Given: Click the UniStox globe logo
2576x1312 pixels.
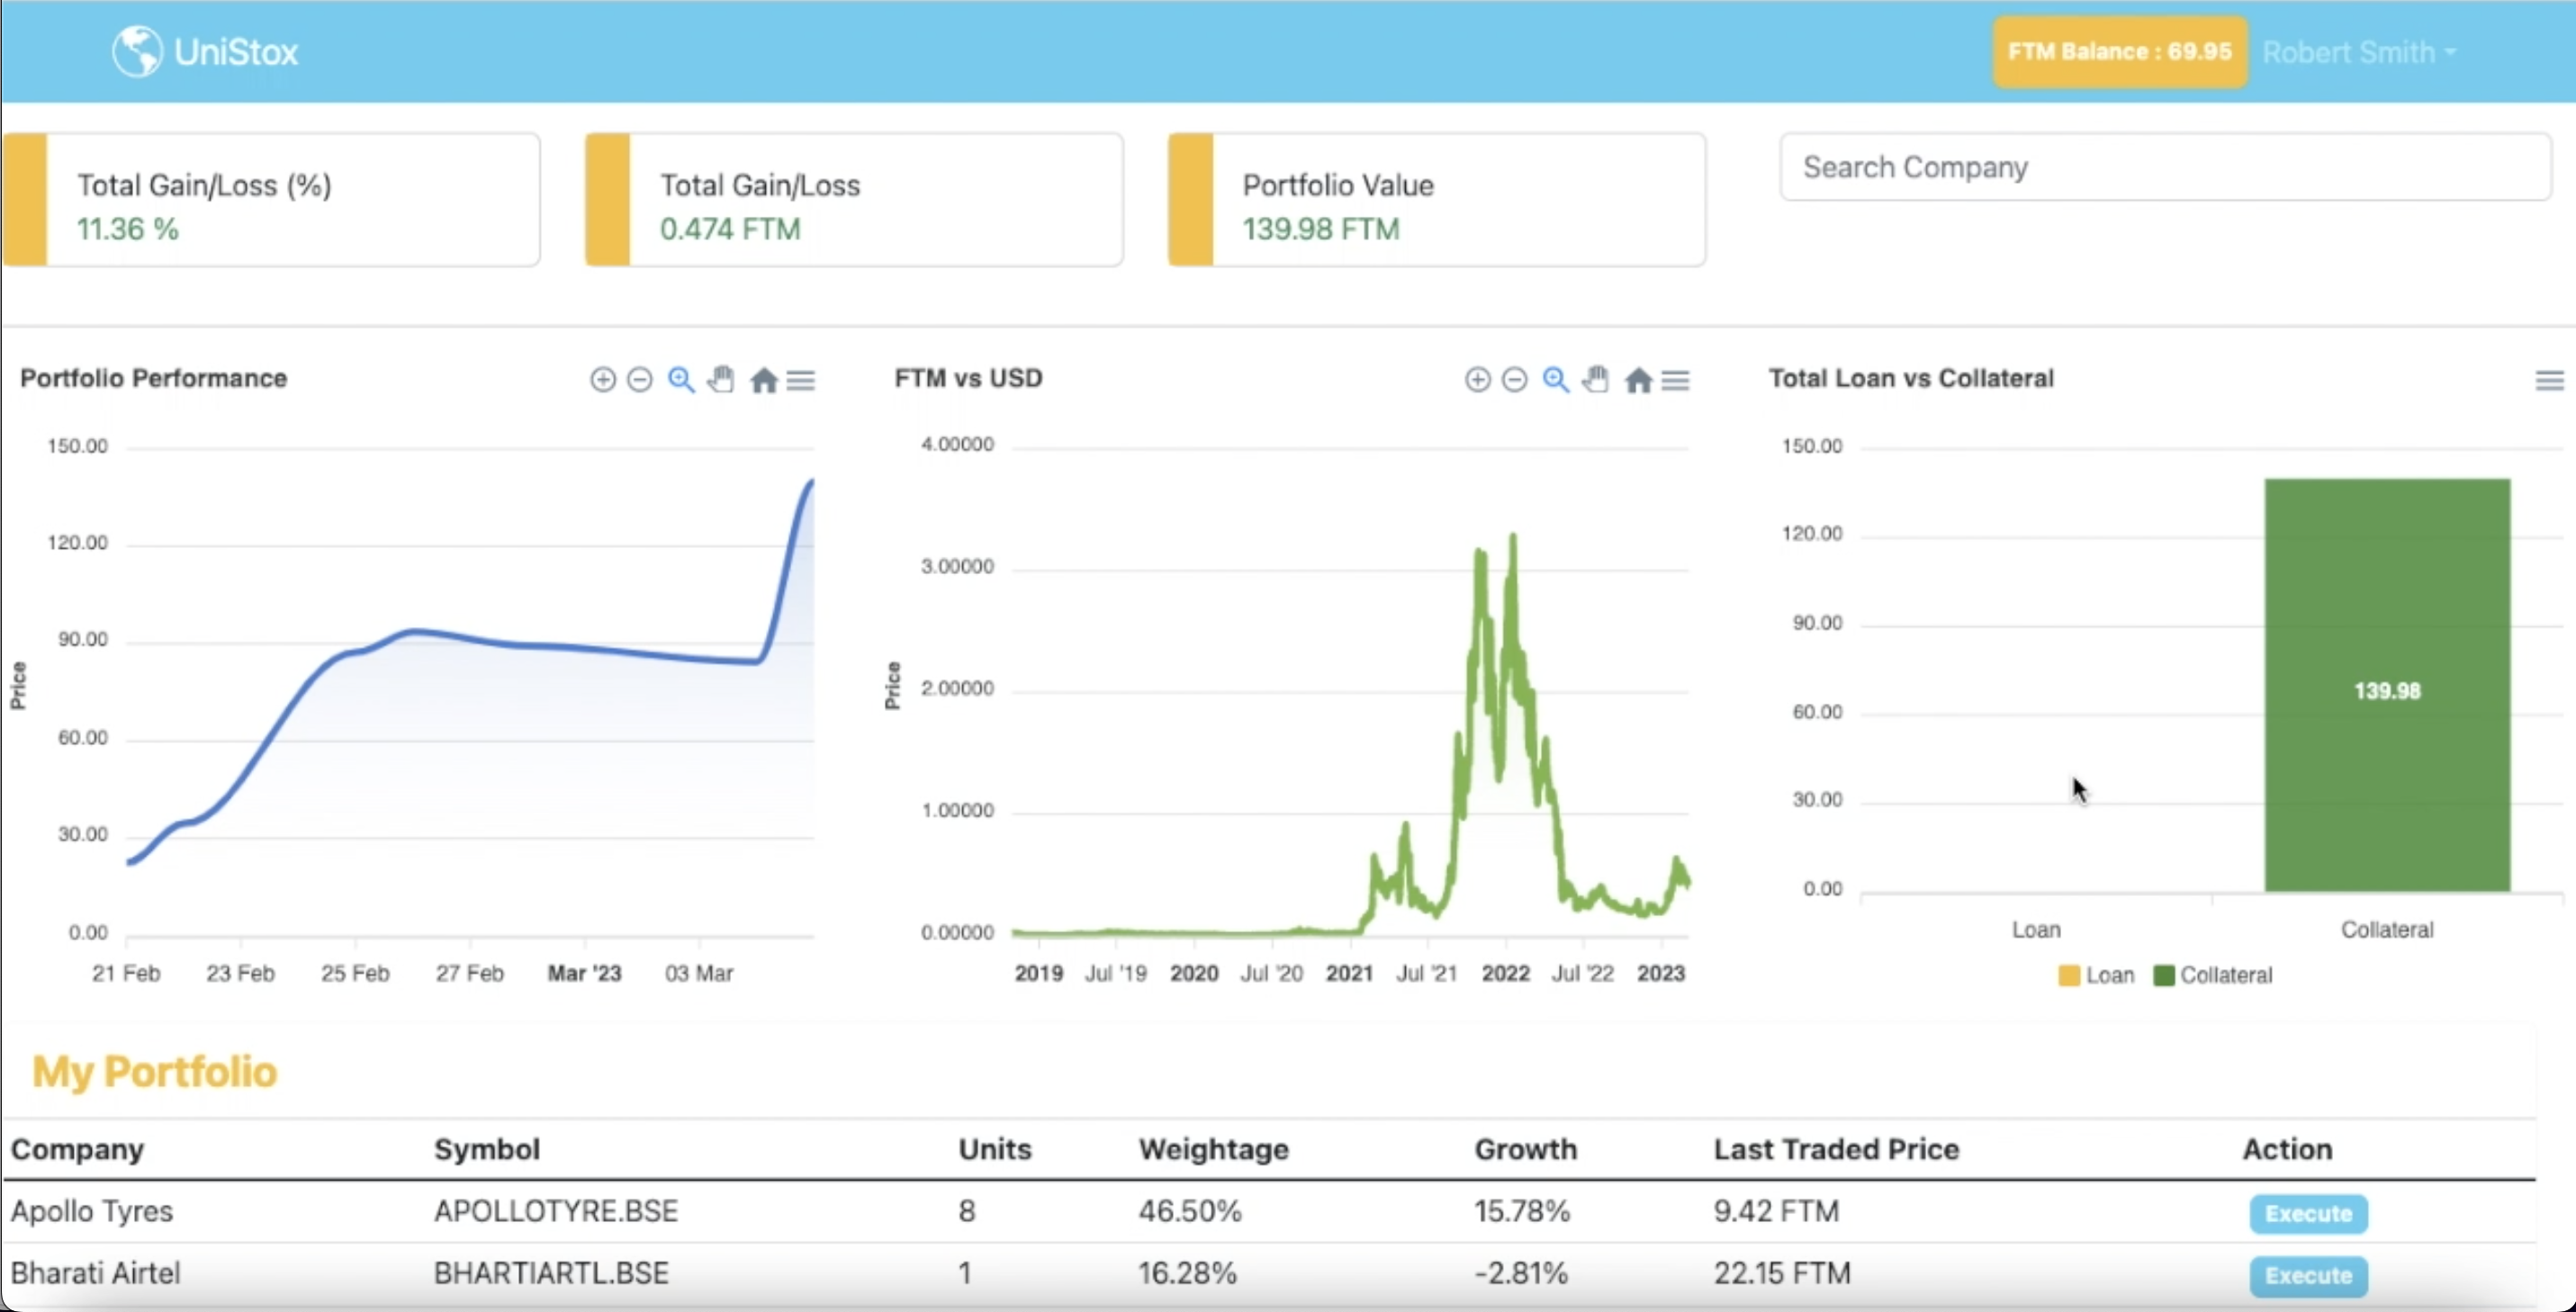Looking at the screenshot, I should (x=137, y=51).
